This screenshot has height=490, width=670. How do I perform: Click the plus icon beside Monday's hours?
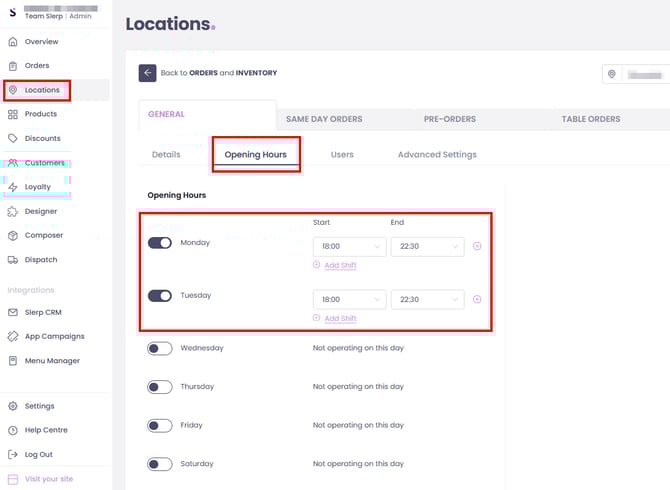[x=477, y=246]
